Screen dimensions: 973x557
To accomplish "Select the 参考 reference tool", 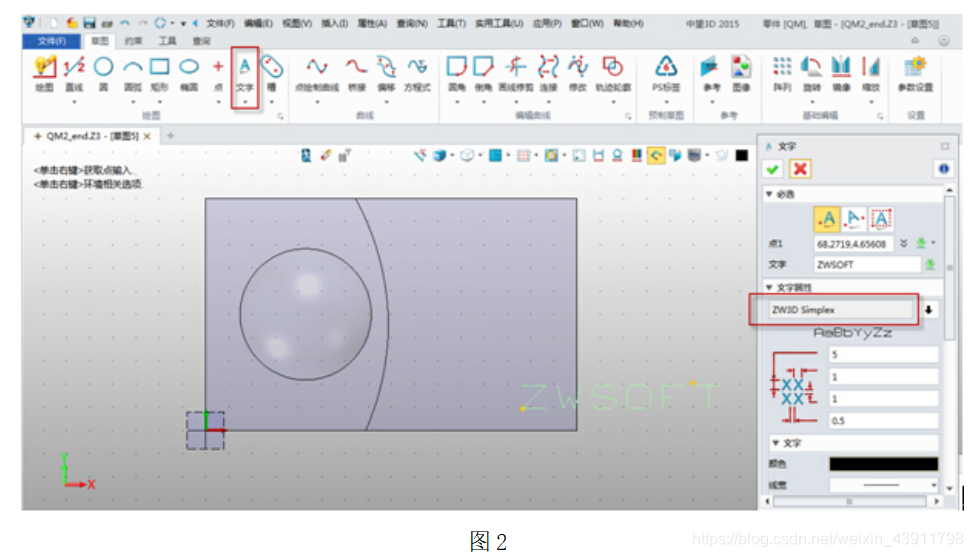I will tap(711, 73).
